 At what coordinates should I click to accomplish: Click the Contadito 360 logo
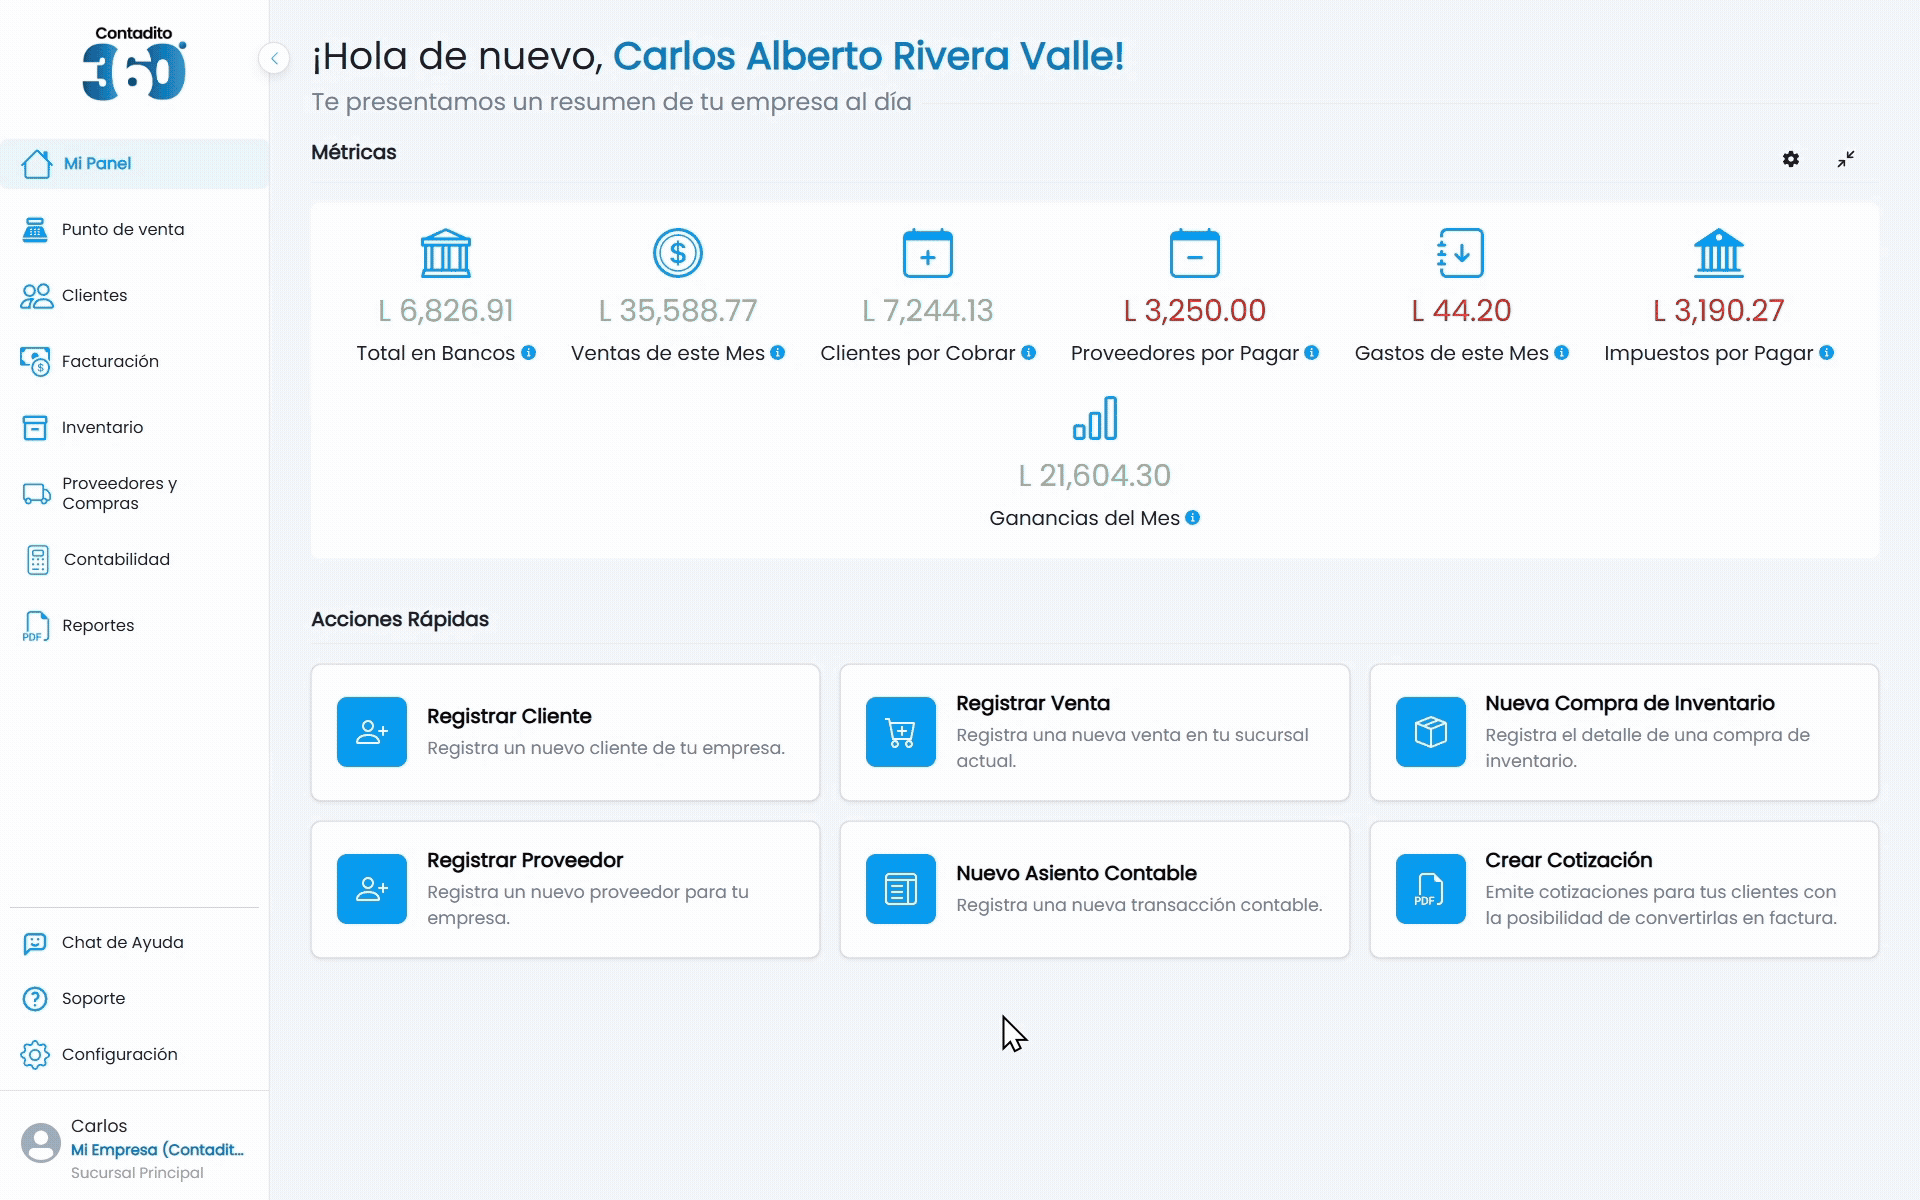click(x=134, y=63)
